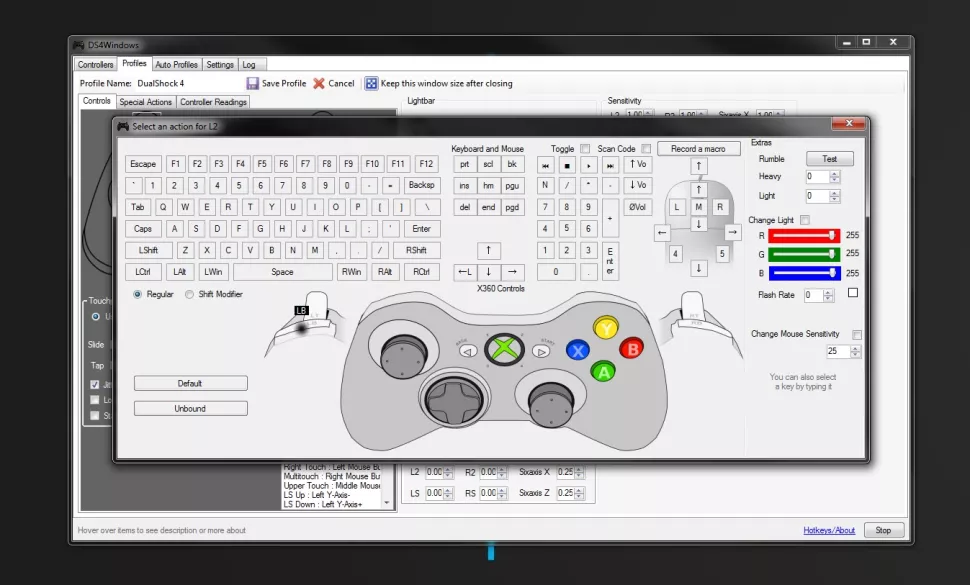The image size is (970, 585).
Task: Click the Record a macro button
Action: pos(699,149)
